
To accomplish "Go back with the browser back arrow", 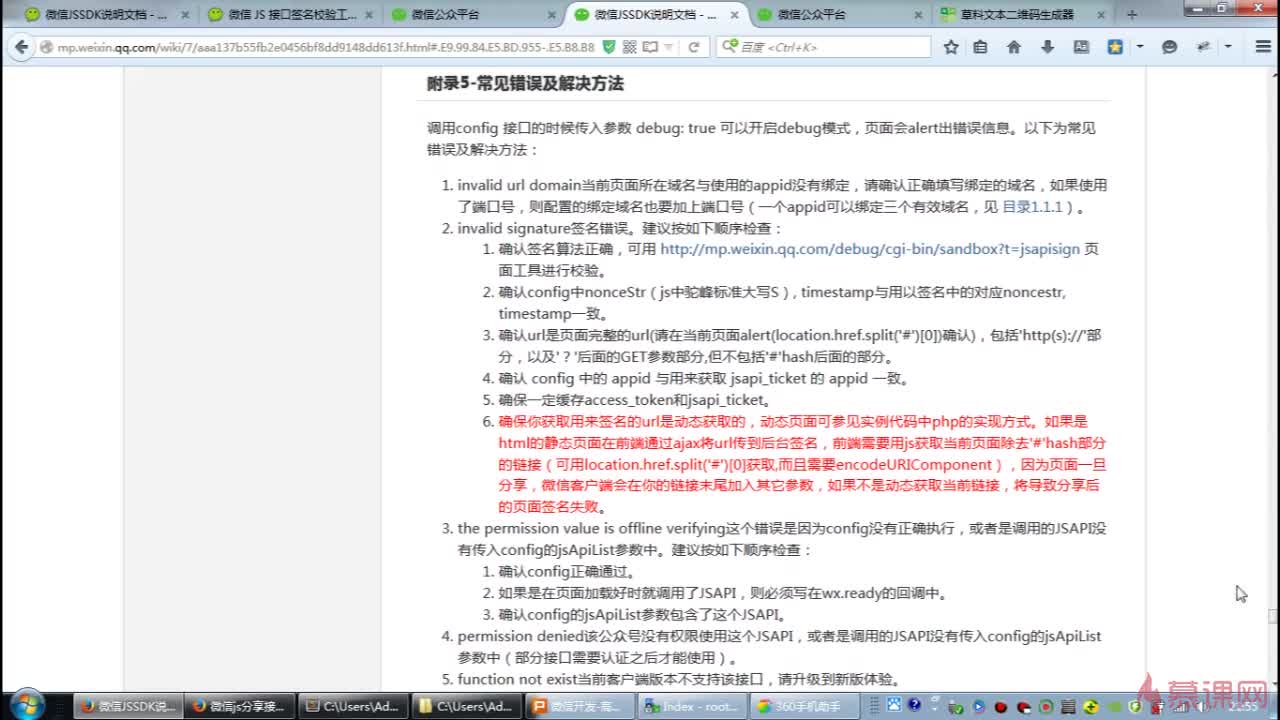I will click(20, 47).
